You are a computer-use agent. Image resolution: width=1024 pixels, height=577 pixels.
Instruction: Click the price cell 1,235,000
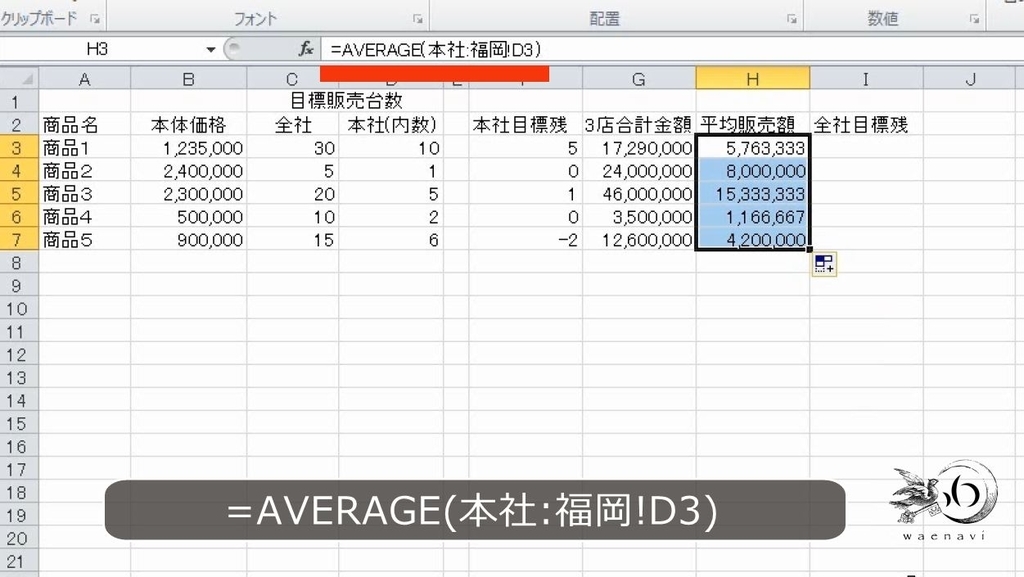189,148
